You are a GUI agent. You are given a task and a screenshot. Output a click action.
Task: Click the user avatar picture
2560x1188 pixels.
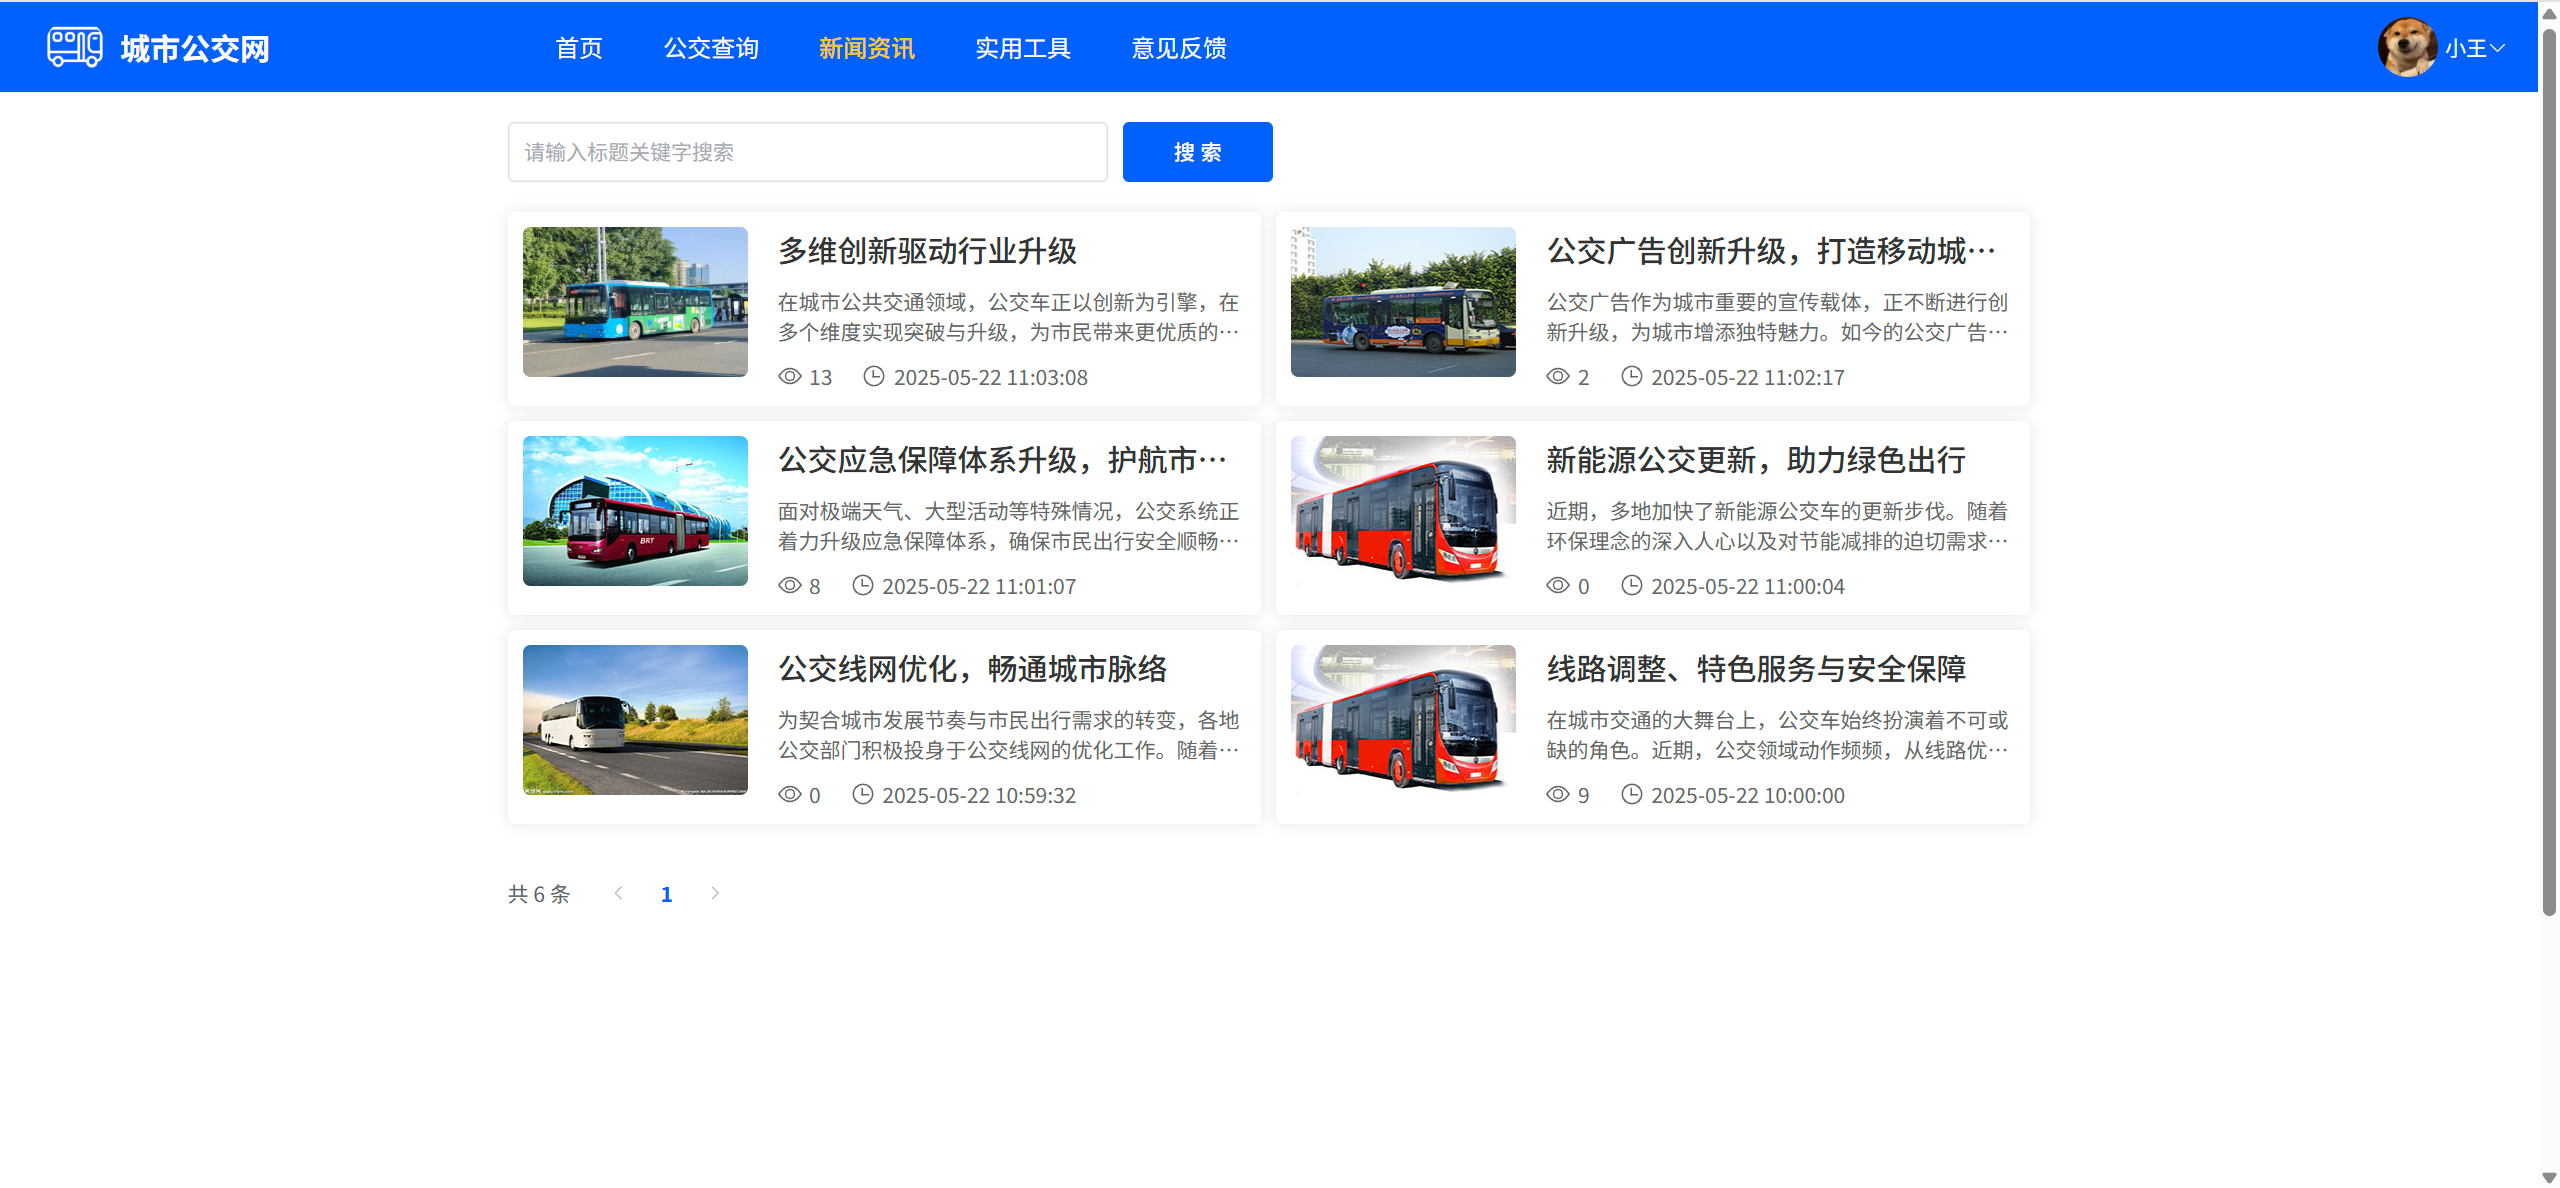[x=2406, y=47]
